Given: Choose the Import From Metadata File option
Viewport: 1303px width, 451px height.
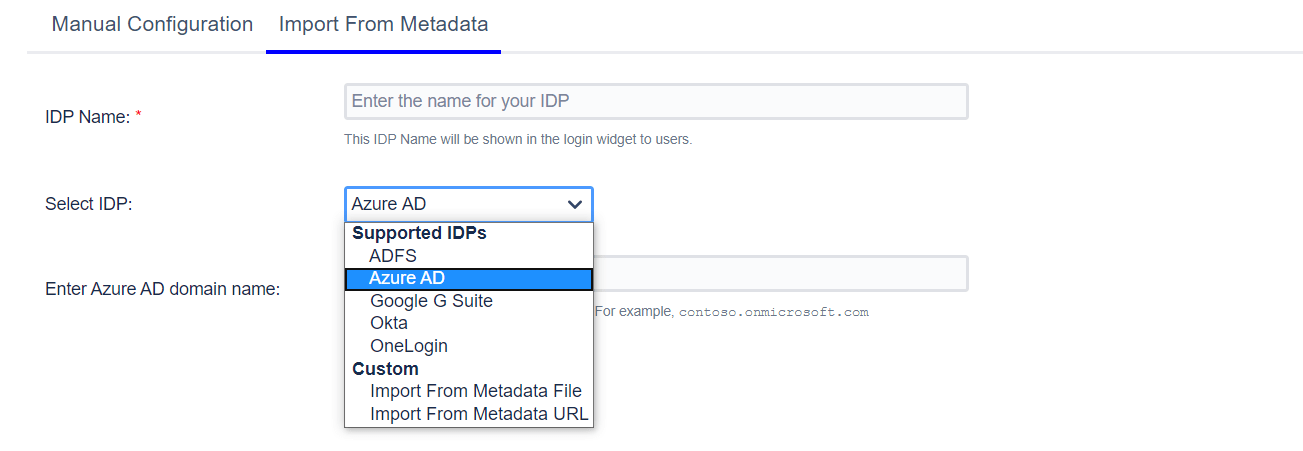Looking at the screenshot, I should click(x=475, y=391).
